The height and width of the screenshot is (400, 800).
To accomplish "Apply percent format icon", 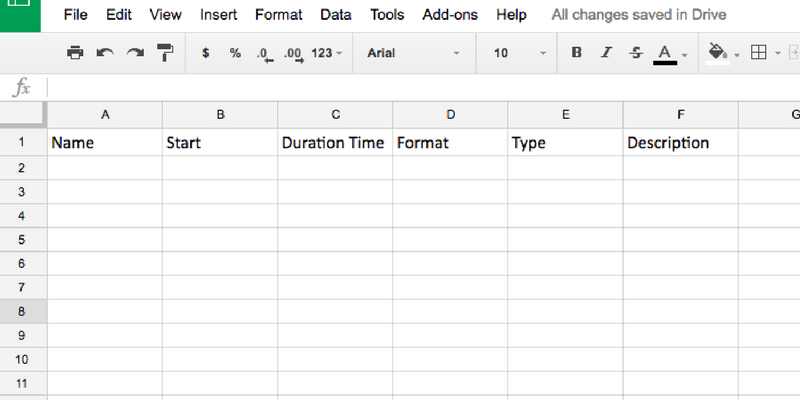I will click(235, 53).
